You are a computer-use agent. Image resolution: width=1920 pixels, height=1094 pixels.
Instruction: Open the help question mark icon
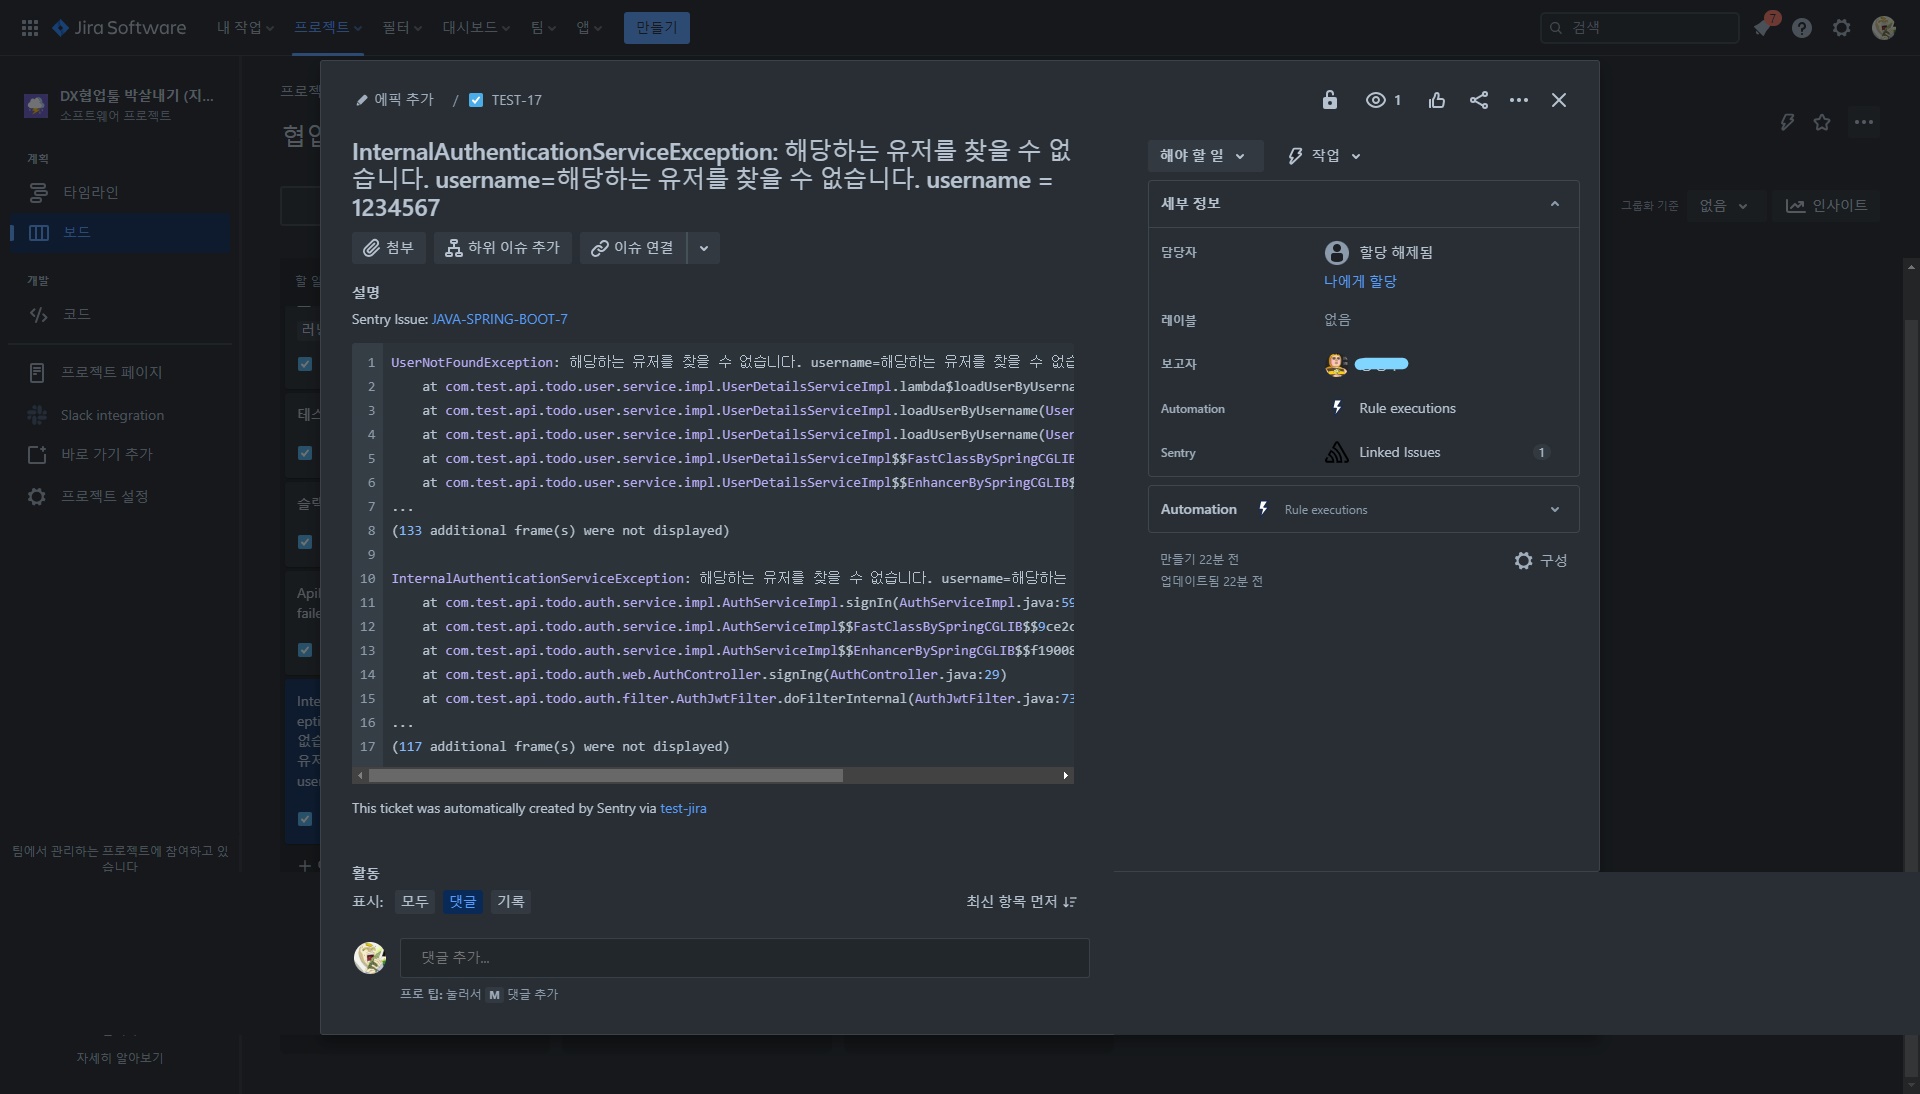[x=1802, y=28]
